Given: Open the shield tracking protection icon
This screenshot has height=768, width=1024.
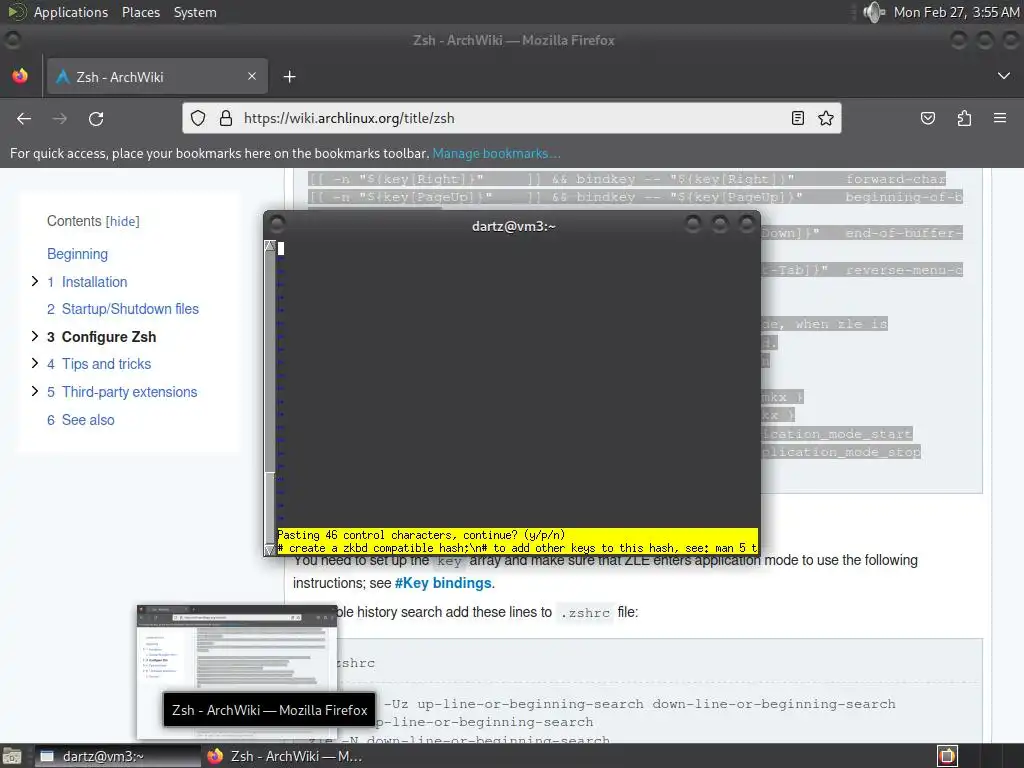Looking at the screenshot, I should point(198,118).
